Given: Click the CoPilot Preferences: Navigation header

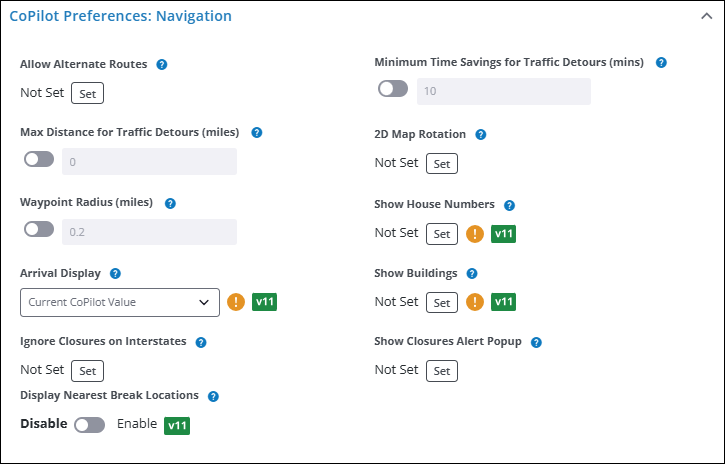Looking at the screenshot, I should (x=120, y=16).
